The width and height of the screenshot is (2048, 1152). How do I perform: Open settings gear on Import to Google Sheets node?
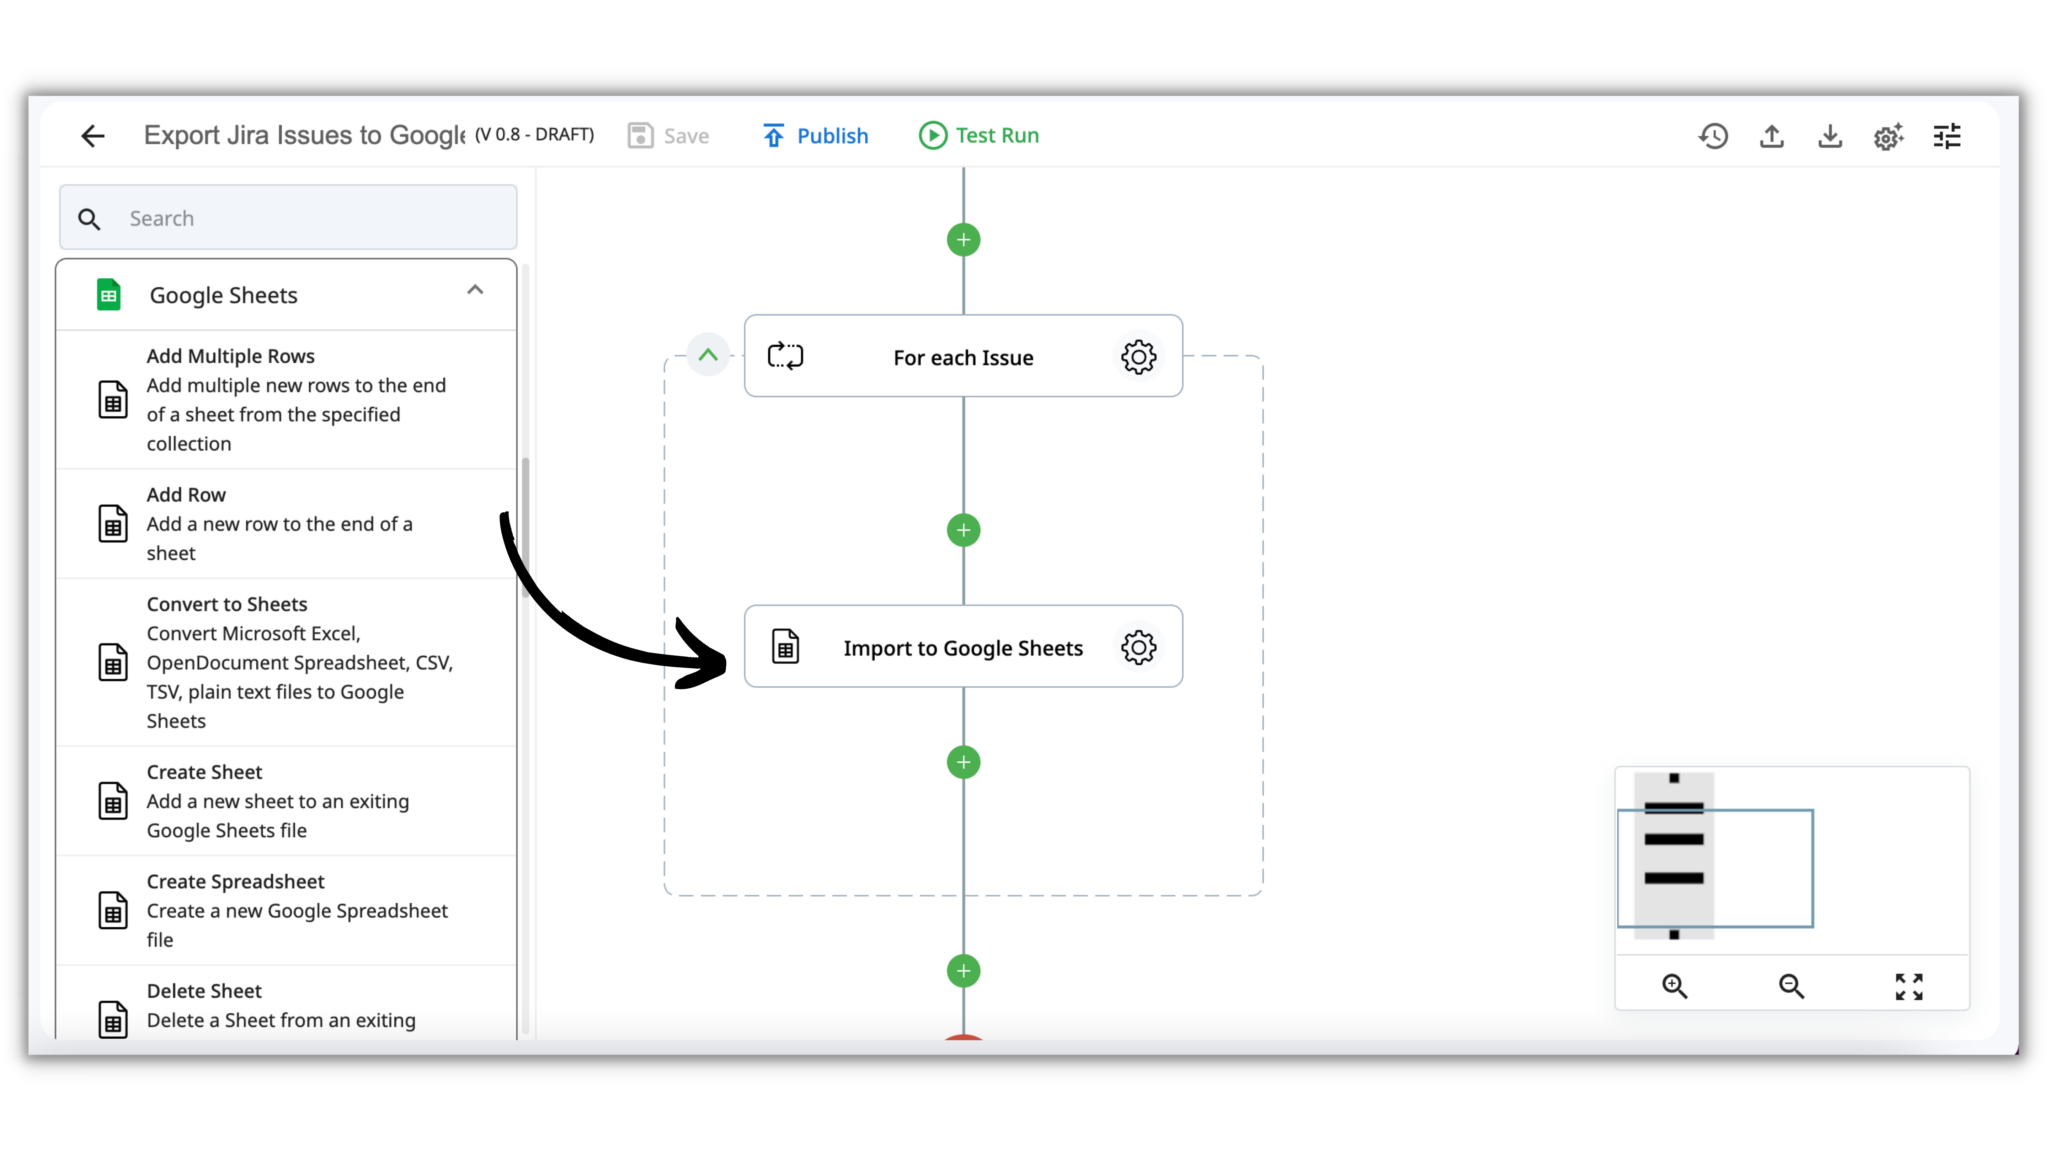[x=1138, y=647]
